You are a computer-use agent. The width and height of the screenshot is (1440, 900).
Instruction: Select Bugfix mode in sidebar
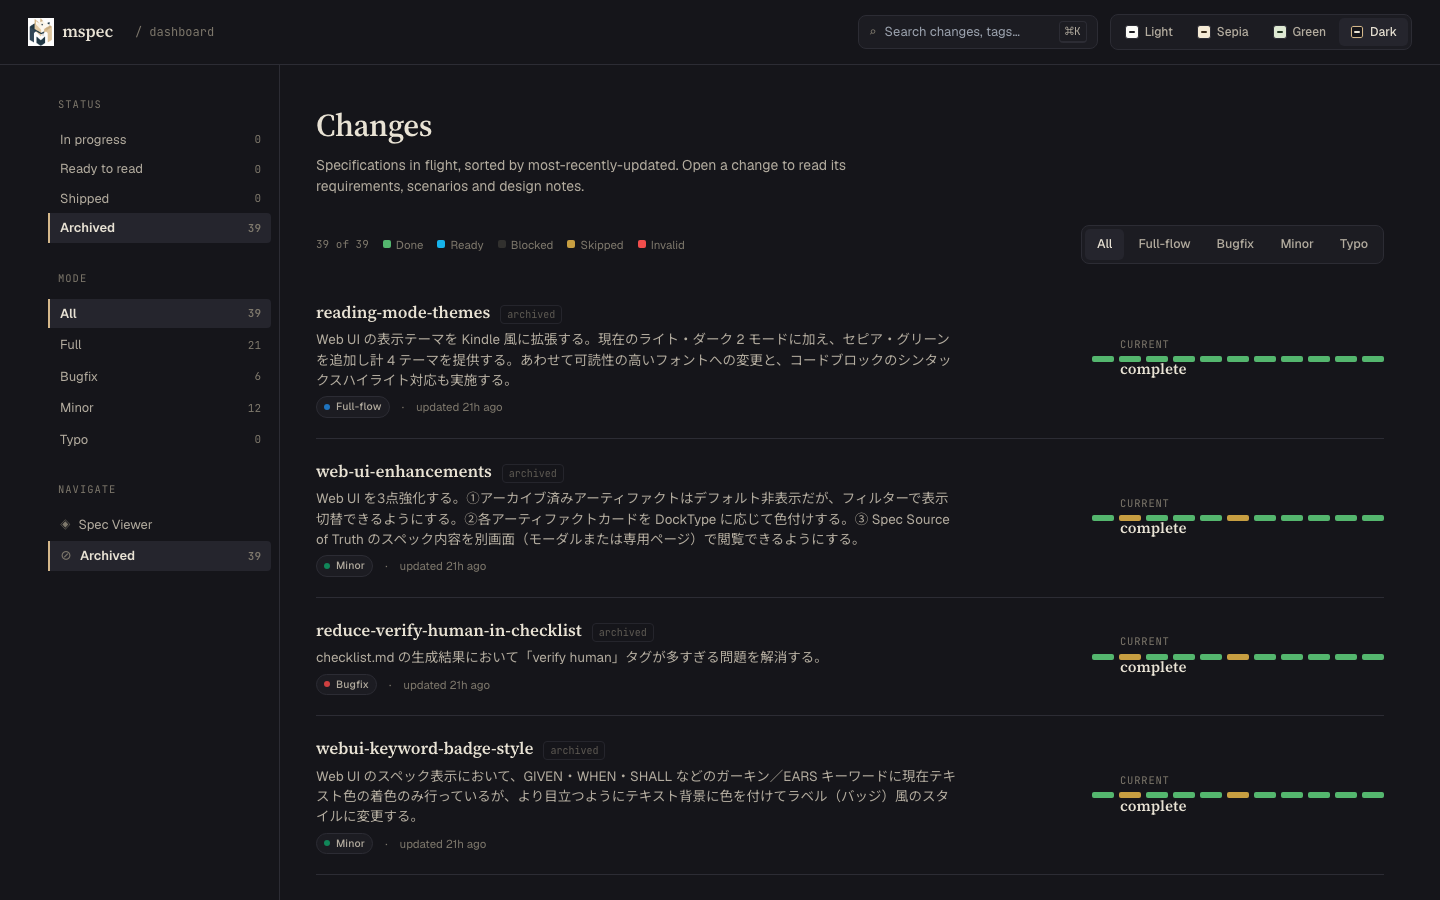pos(159,377)
